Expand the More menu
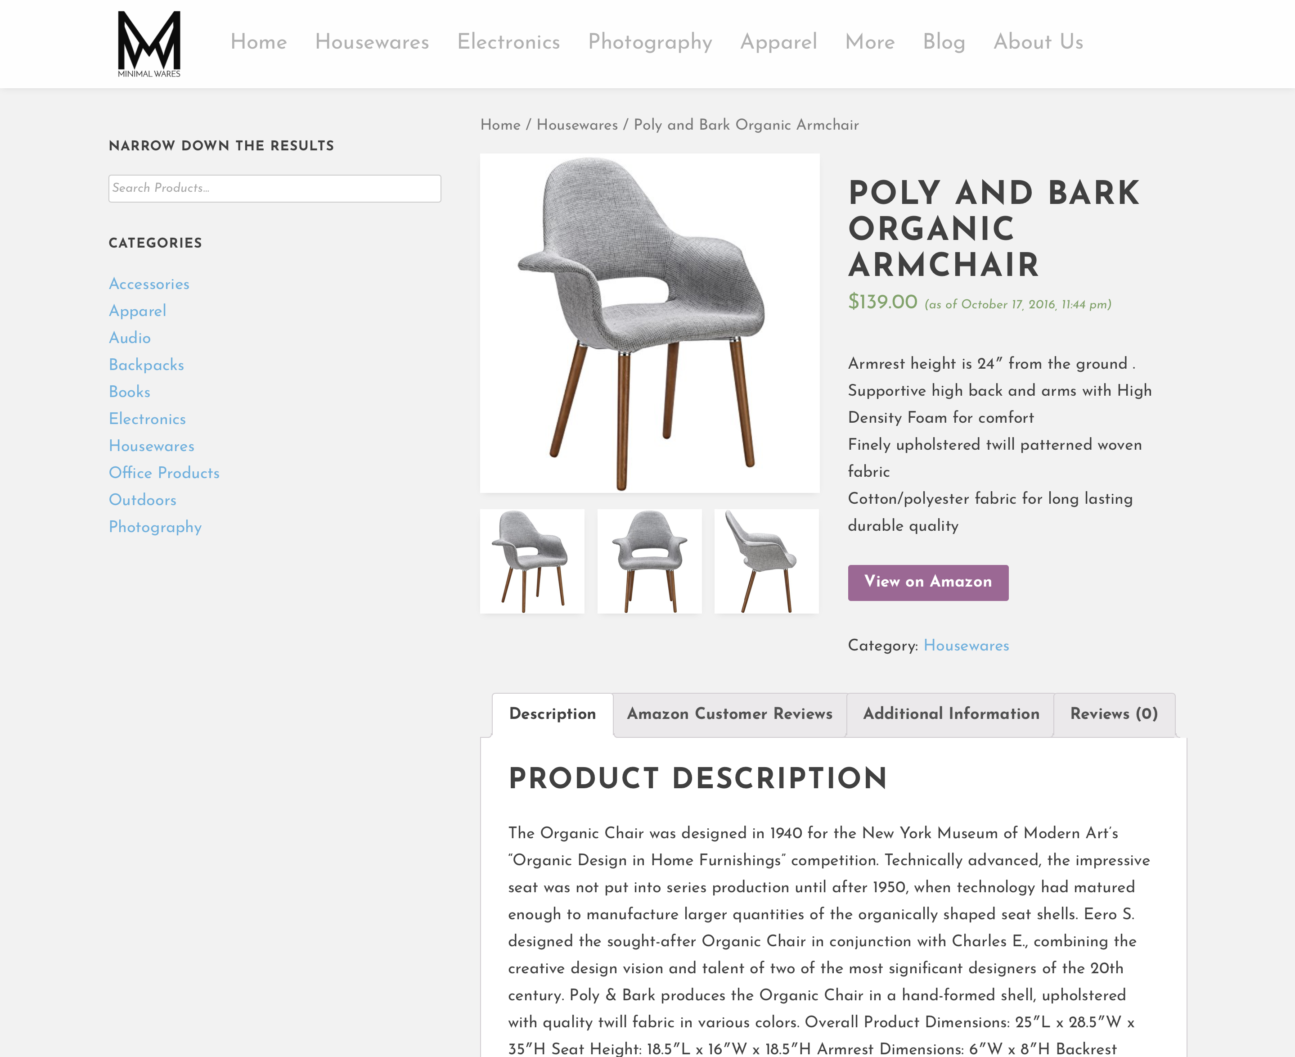The width and height of the screenshot is (1295, 1057). 870,42
